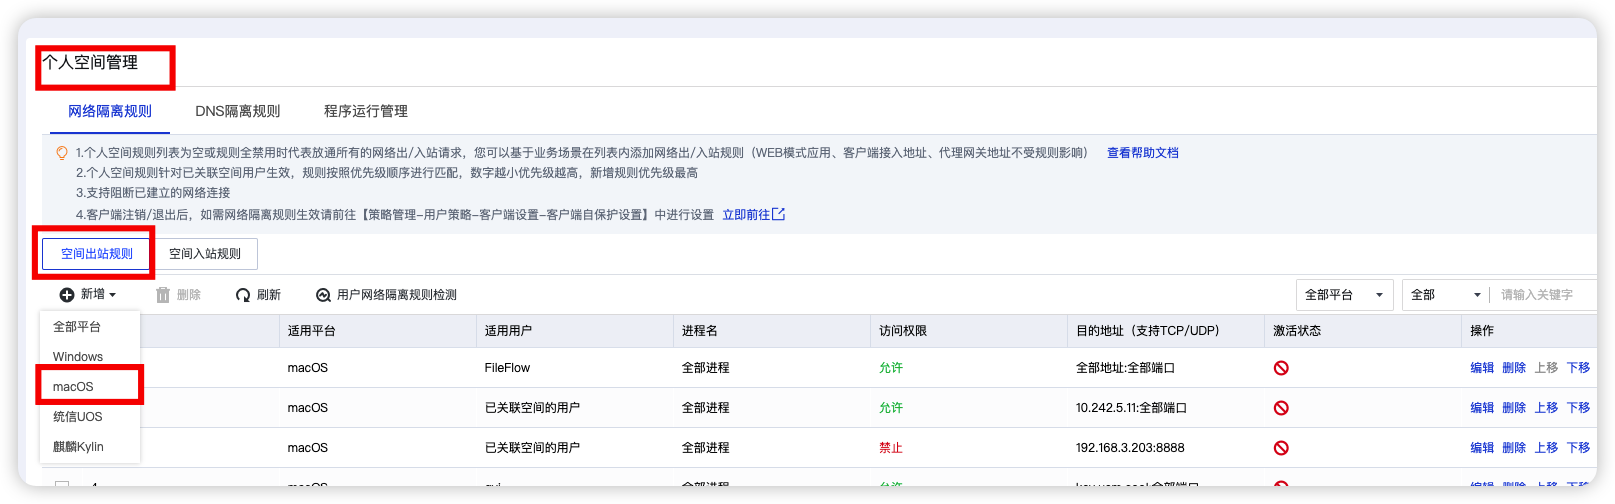Viewport: 1615px width, 504px height.
Task: Open the 全部平台 platform filter dropdown
Action: tap(1344, 295)
